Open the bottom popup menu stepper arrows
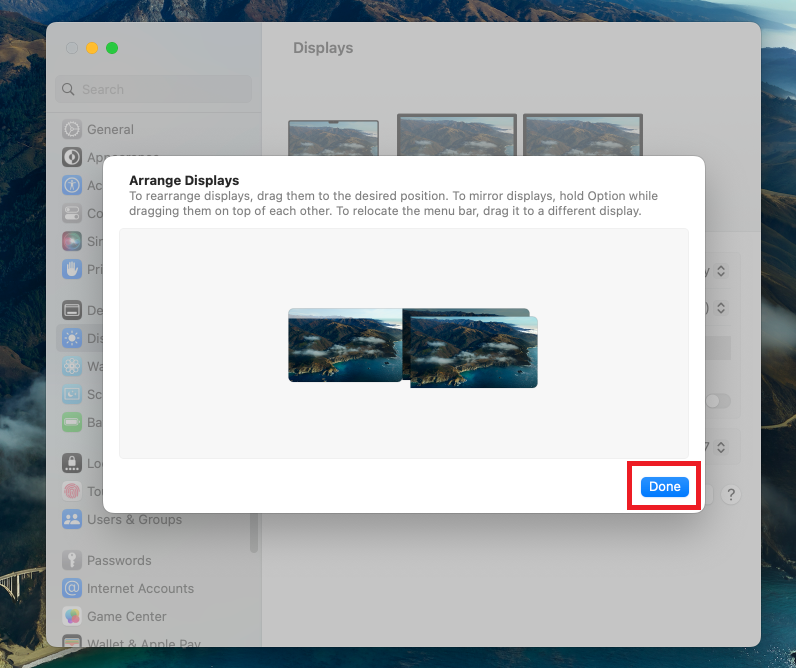796x668 pixels. click(720, 446)
